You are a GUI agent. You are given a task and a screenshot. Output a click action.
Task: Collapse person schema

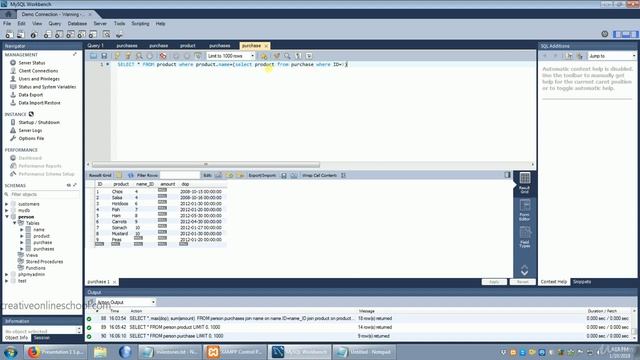click(x=7, y=217)
